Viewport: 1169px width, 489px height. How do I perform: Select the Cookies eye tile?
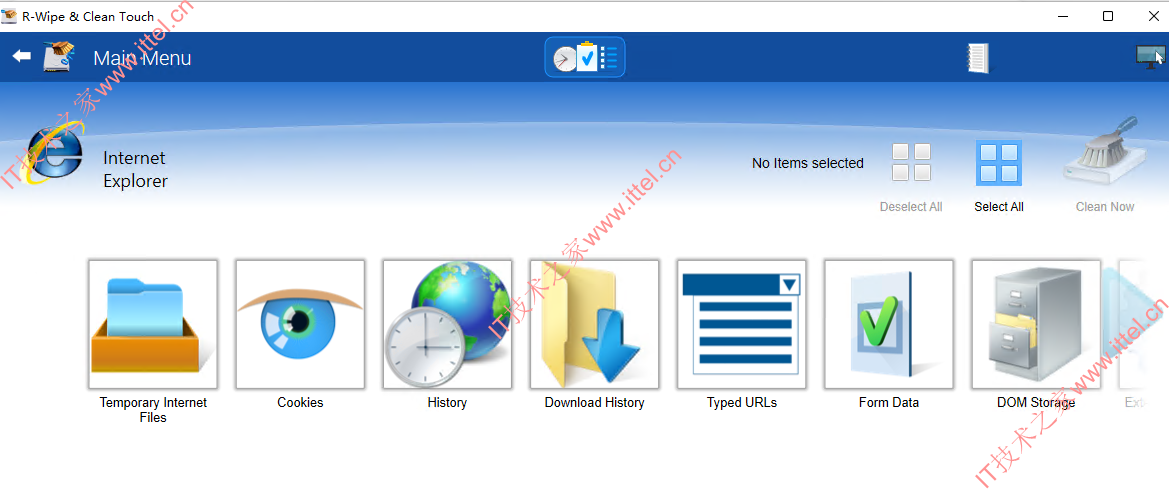tap(300, 324)
